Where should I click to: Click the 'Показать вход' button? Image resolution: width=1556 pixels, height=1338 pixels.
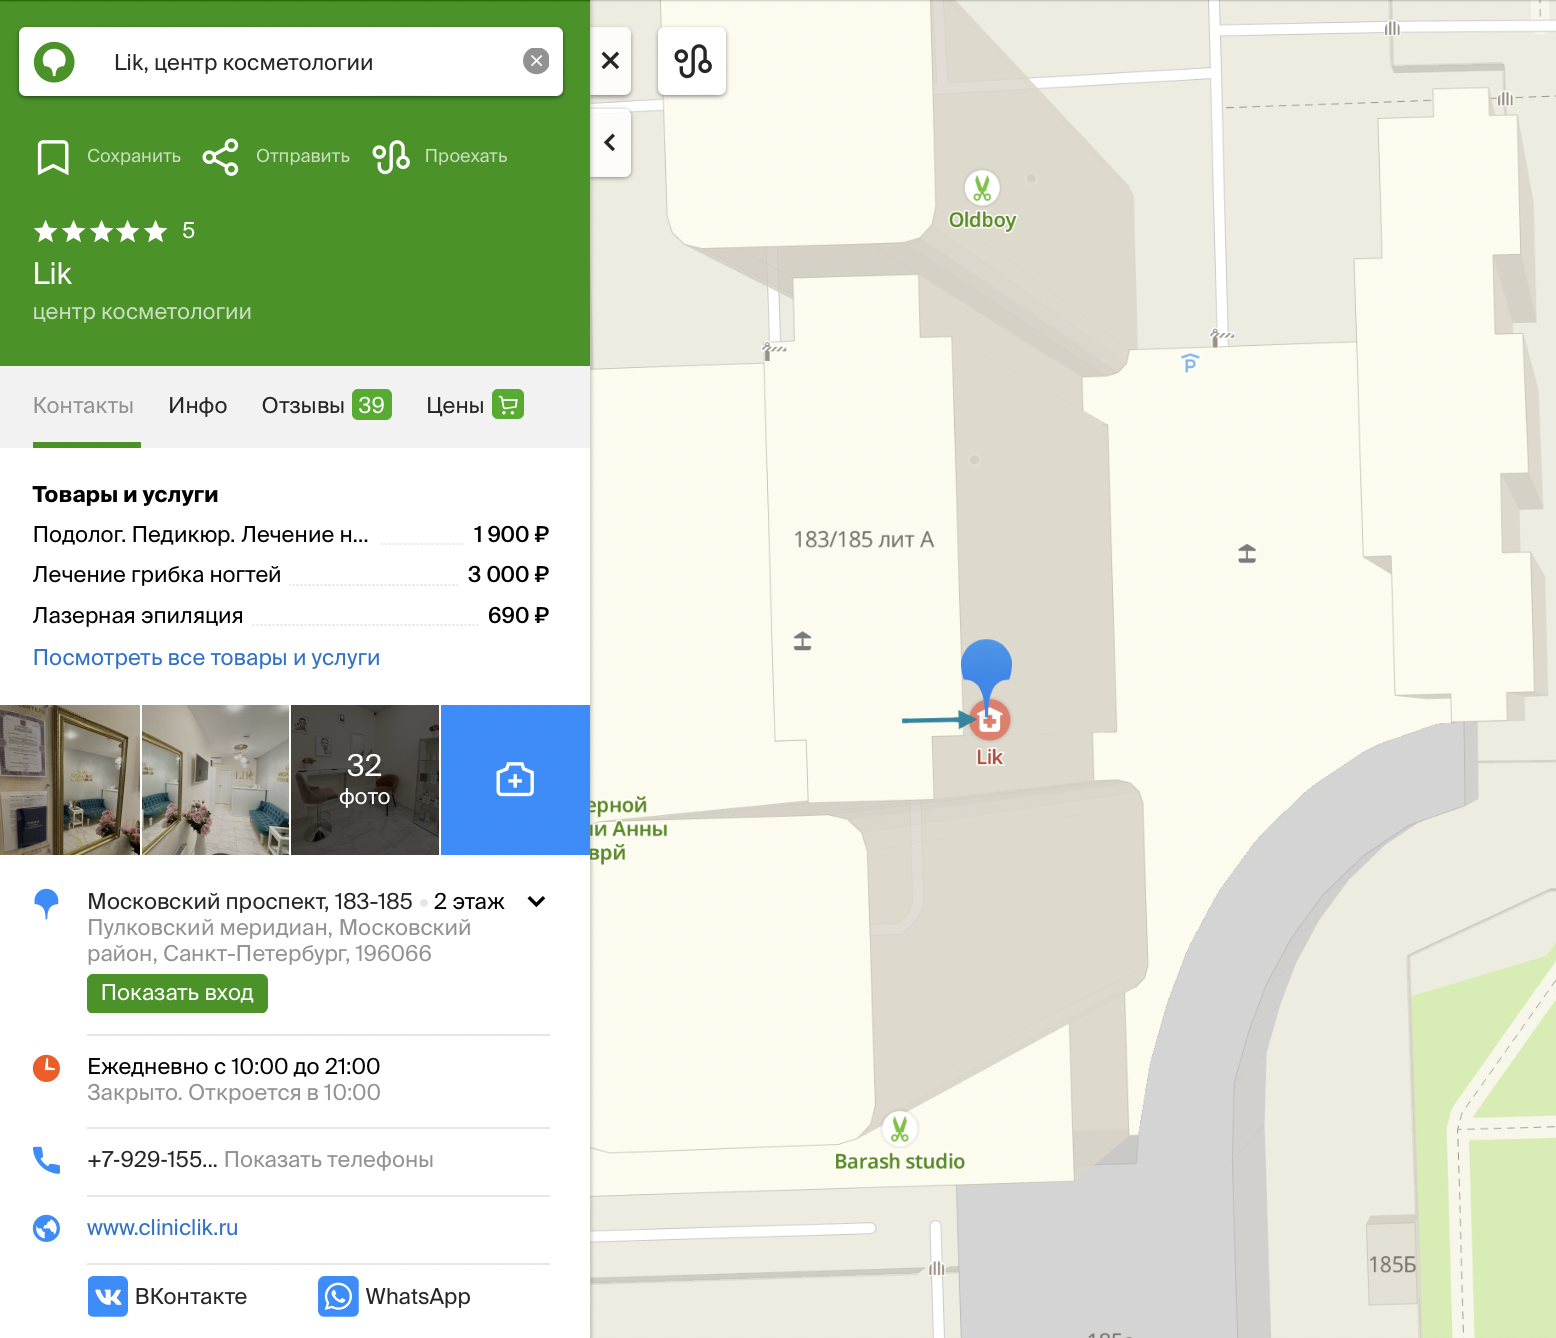pyautogui.click(x=177, y=993)
